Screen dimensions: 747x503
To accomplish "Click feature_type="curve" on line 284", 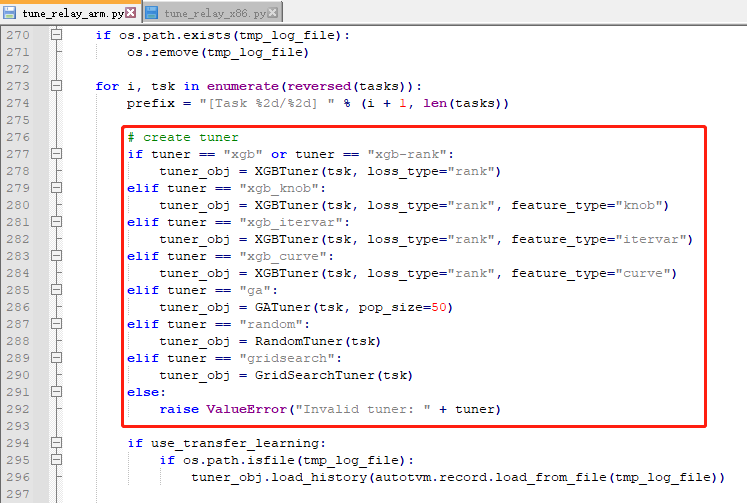I will click(591, 273).
